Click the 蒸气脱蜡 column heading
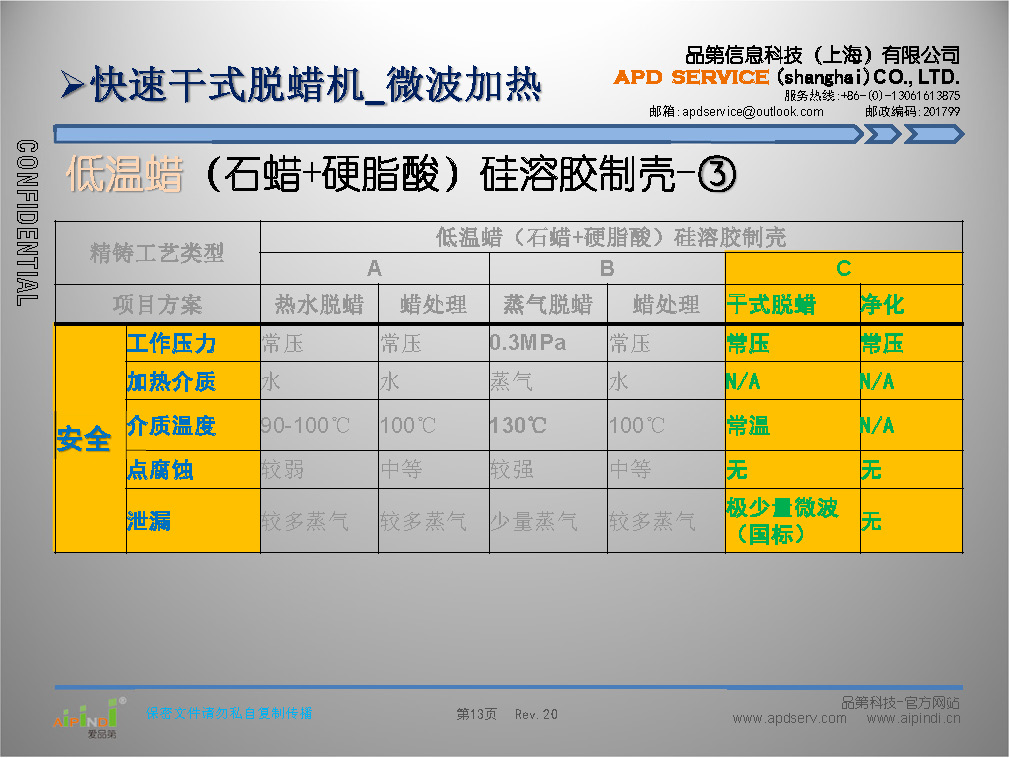The image size is (1010, 758). tap(548, 304)
